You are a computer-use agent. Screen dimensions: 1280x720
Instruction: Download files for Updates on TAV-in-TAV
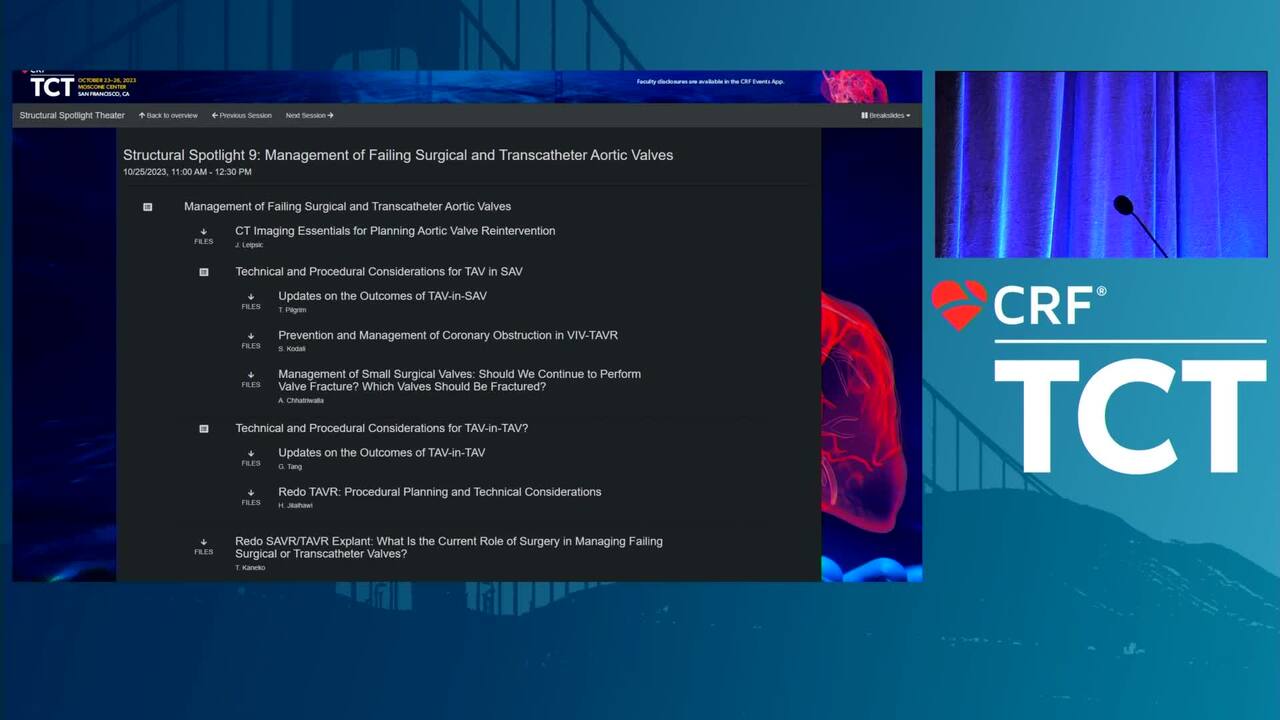tap(251, 458)
